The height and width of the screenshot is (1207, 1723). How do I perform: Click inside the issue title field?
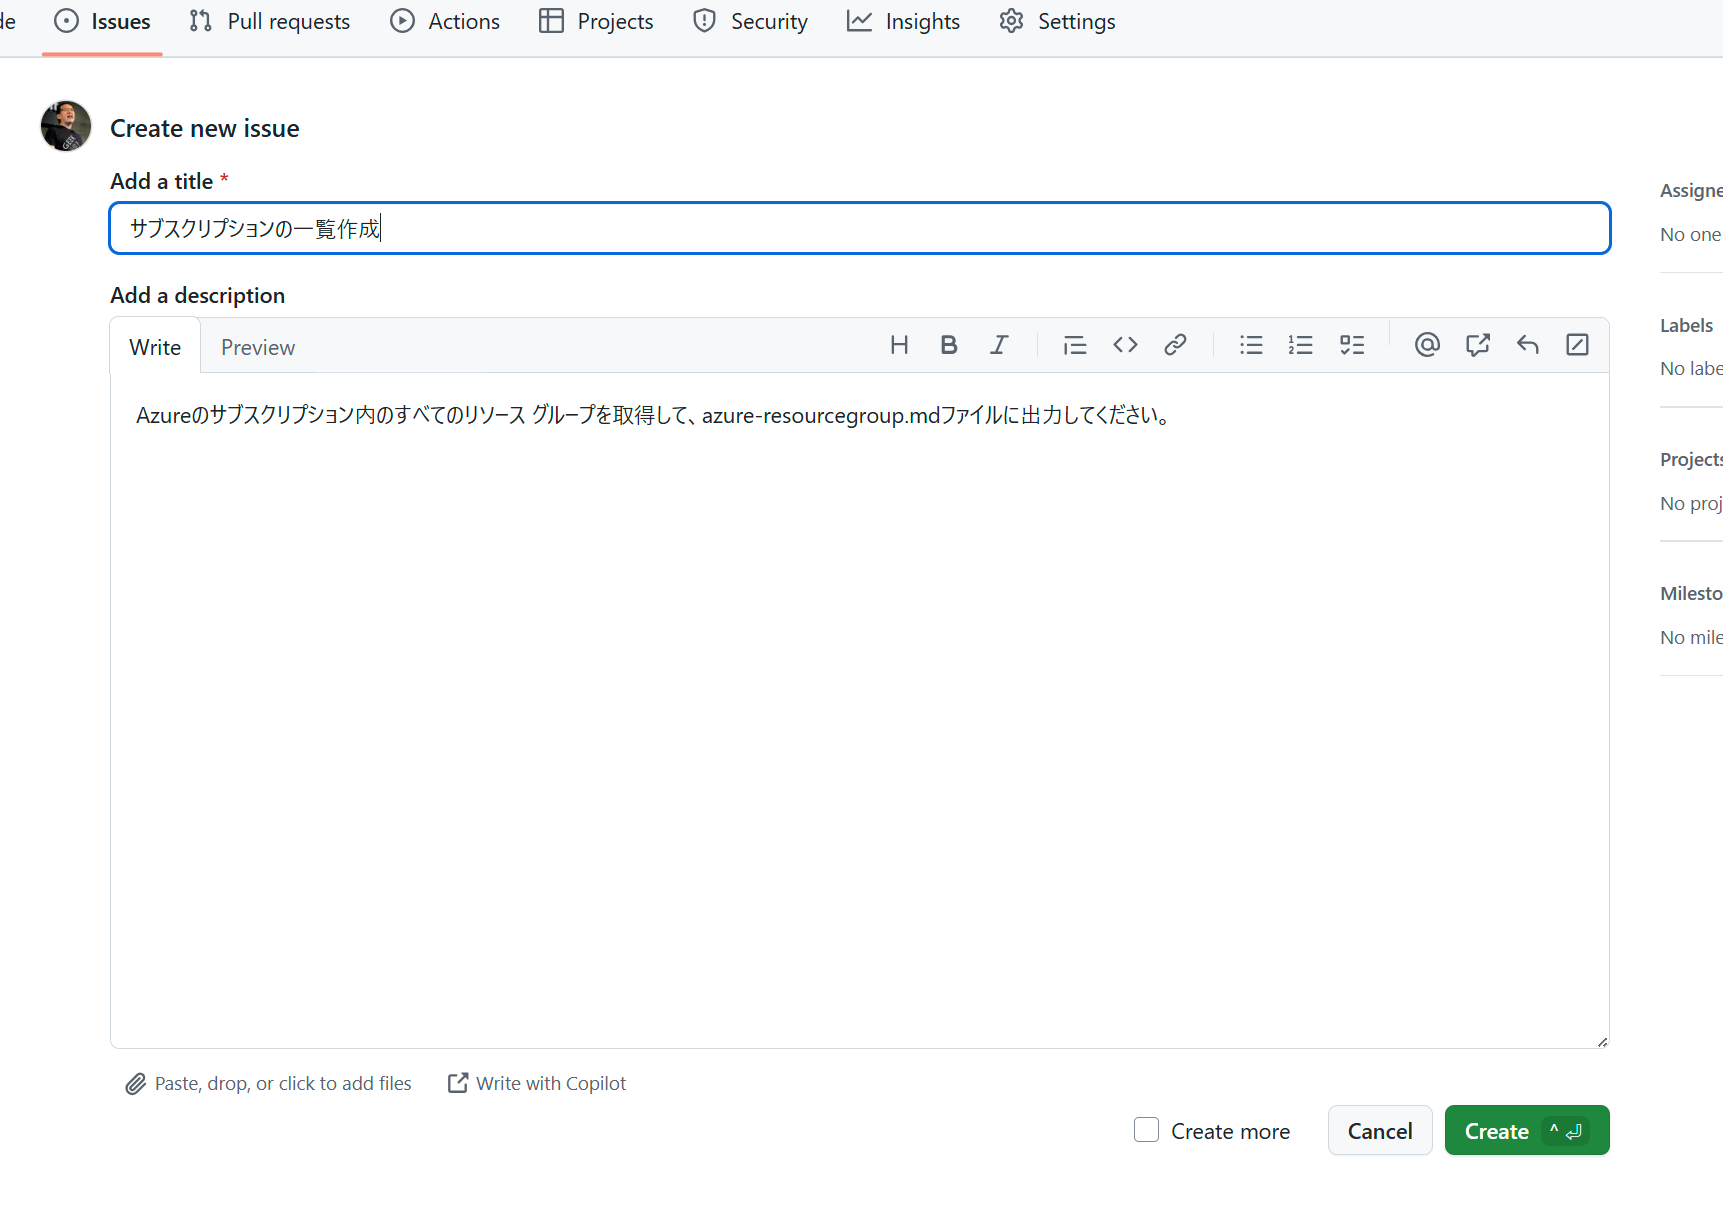tap(858, 228)
